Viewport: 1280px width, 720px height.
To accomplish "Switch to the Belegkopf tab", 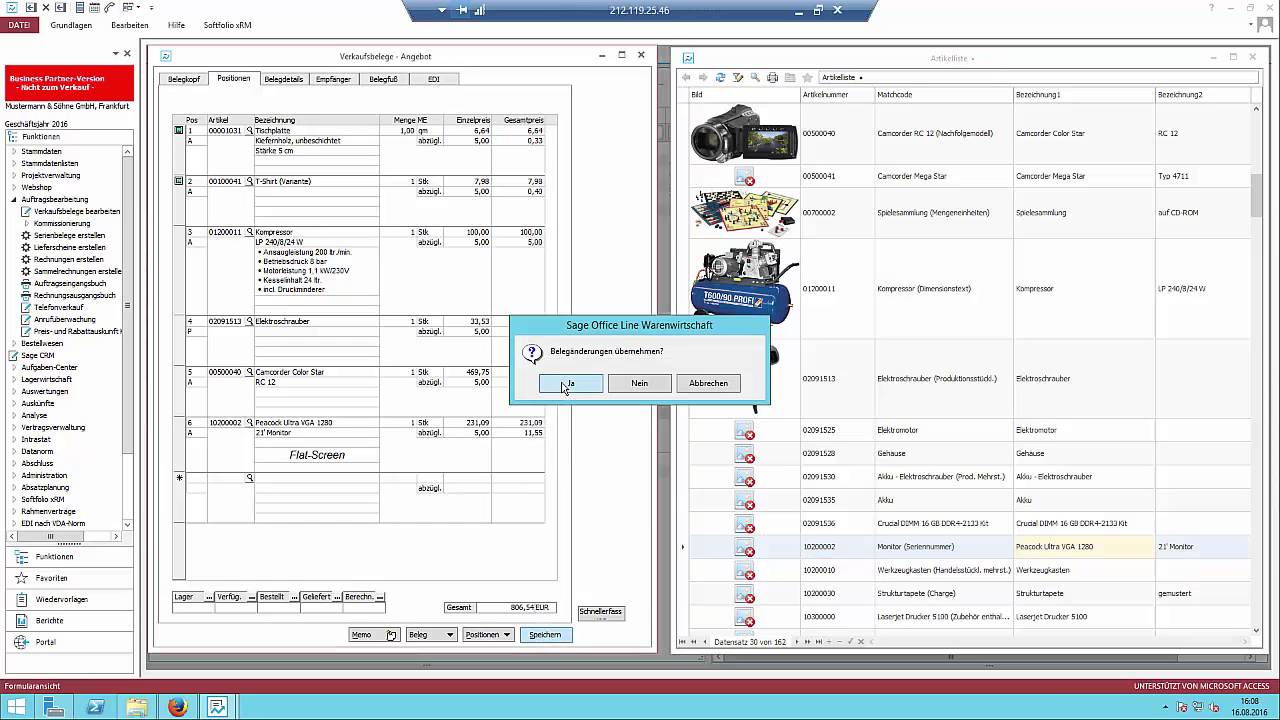I will [184, 79].
